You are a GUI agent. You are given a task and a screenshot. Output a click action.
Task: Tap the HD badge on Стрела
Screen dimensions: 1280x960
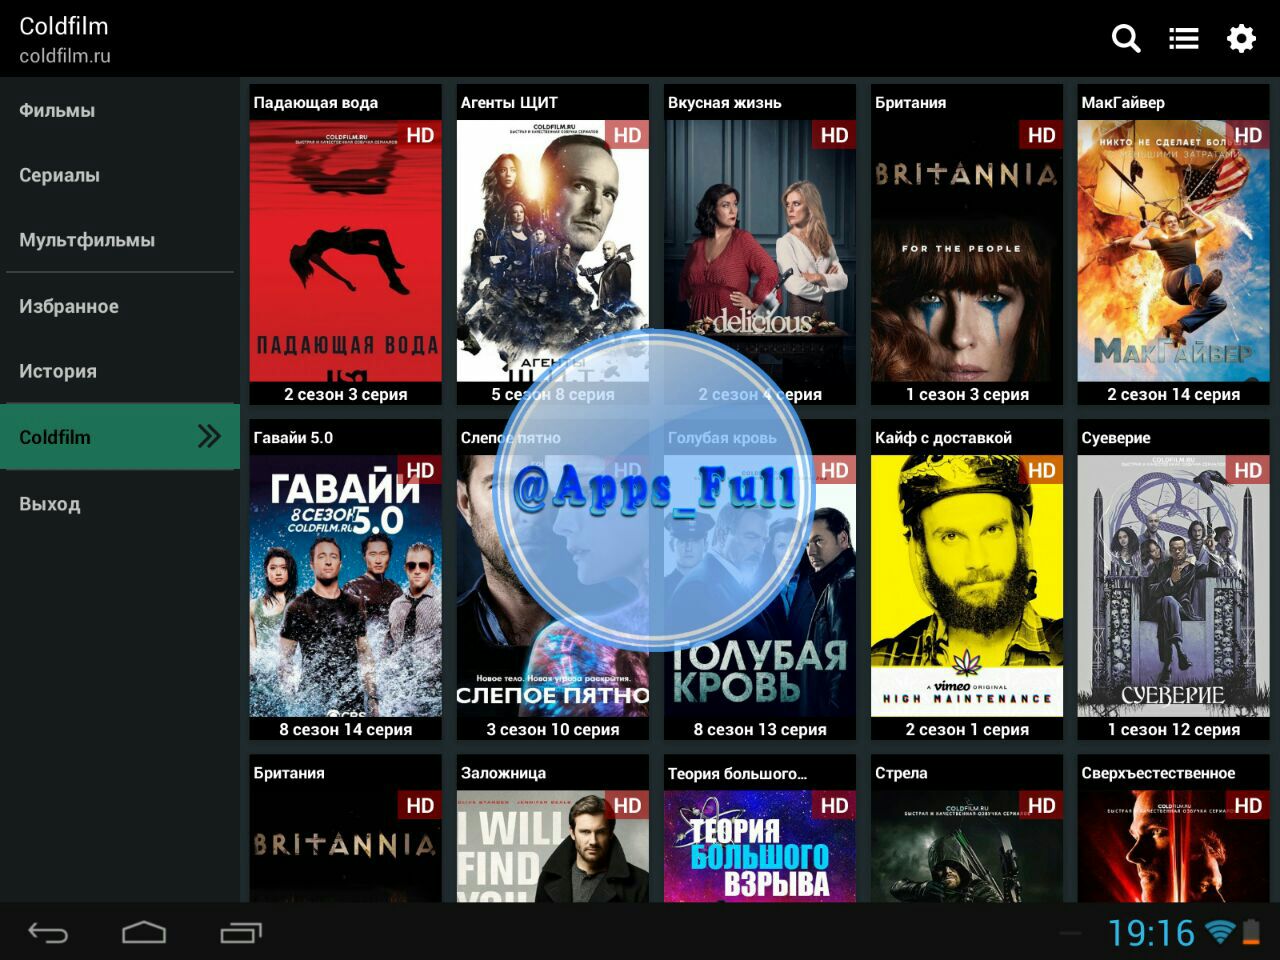click(1041, 805)
